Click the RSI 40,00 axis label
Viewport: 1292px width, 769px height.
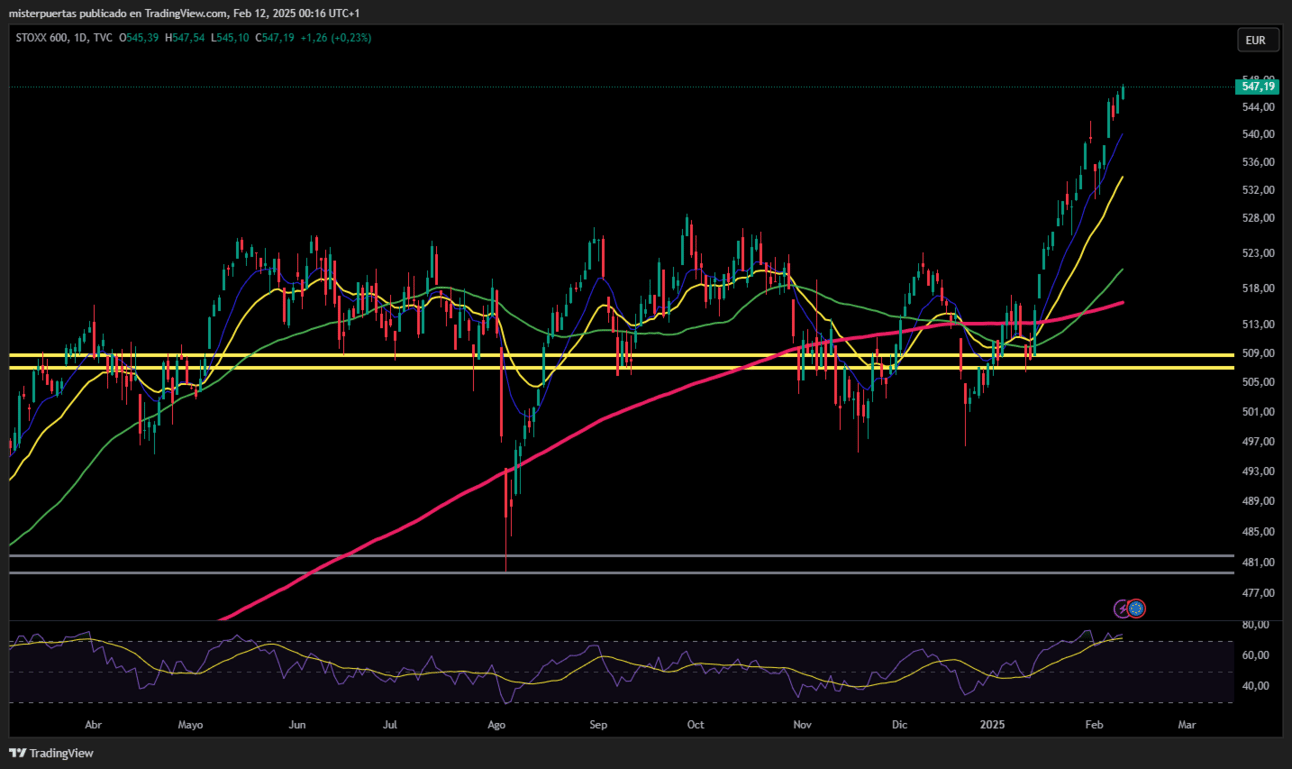click(1255, 686)
